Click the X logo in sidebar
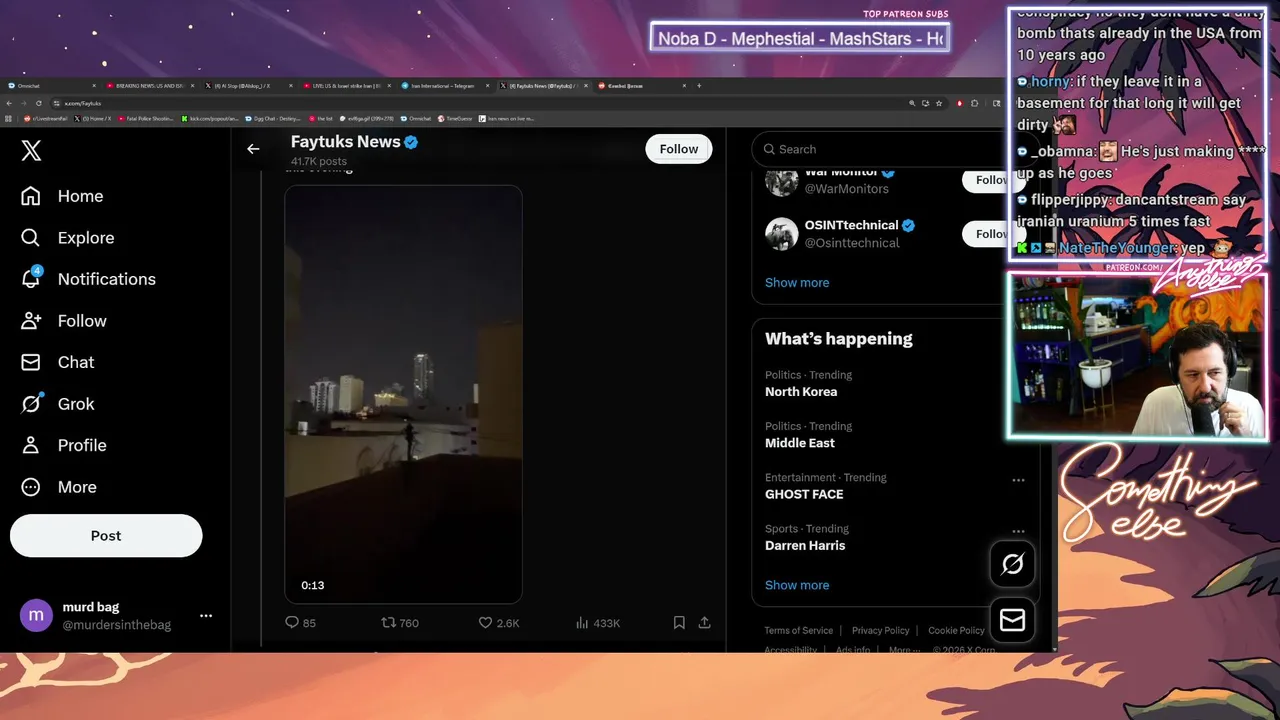Image resolution: width=1280 pixels, height=720 pixels. [31, 150]
